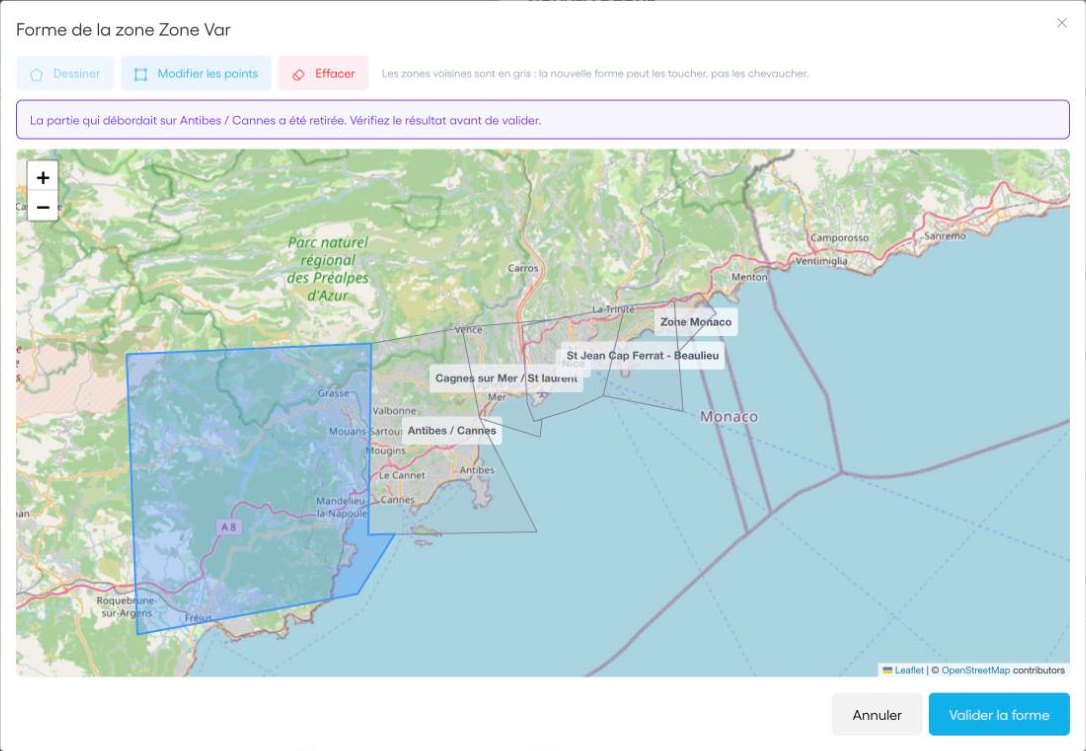This screenshot has width=1086, height=751.
Task: Click the Menton town label
Action: (x=749, y=277)
